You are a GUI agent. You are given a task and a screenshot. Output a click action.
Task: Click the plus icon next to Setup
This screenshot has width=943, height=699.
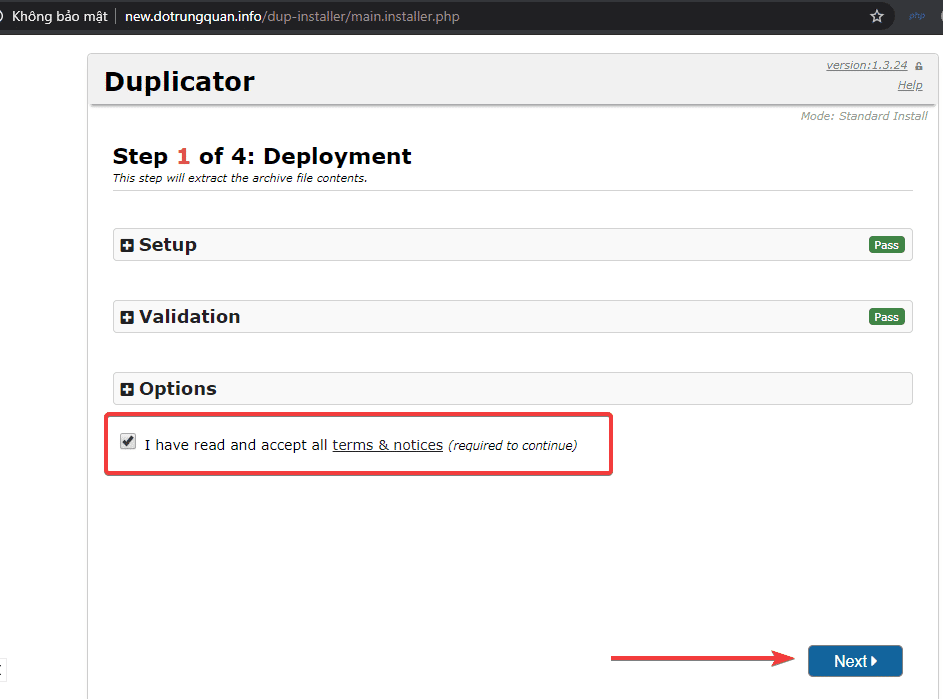pyautogui.click(x=127, y=246)
